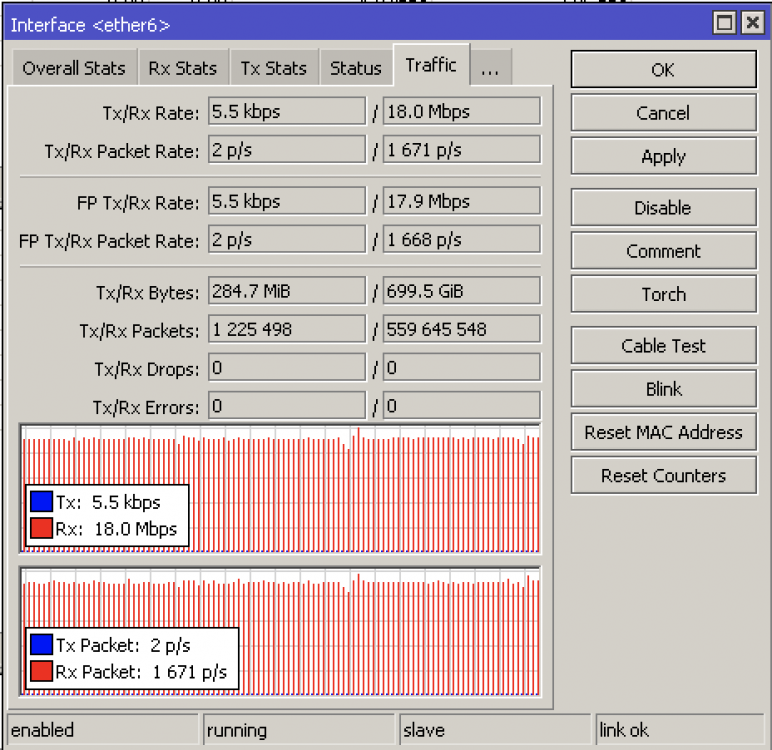772x750 pixels.
Task: Run the Cable Test
Action: [x=663, y=346]
